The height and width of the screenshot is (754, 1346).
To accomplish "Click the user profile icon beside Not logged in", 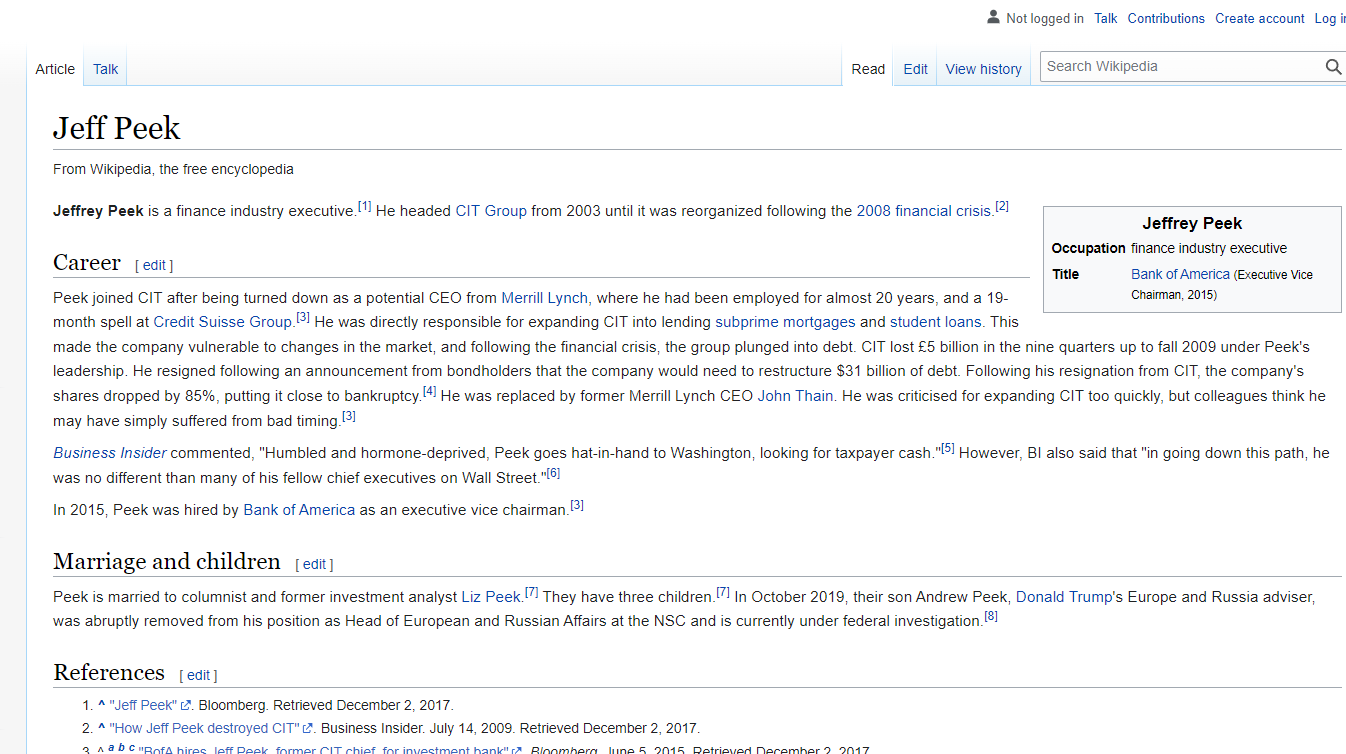I will point(993,17).
